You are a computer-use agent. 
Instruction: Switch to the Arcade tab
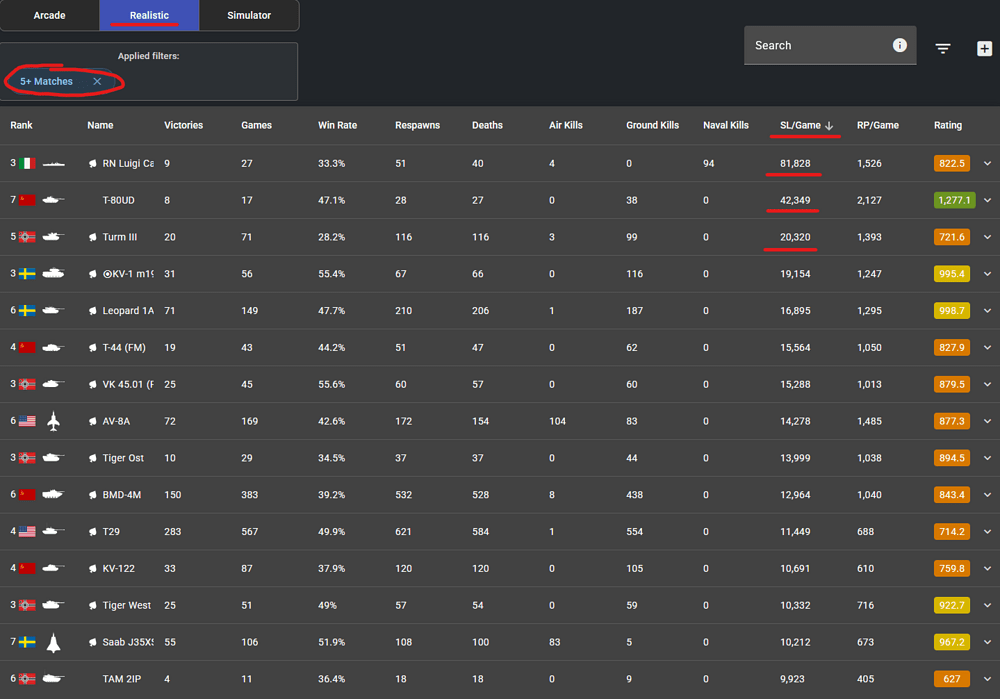(x=49, y=16)
